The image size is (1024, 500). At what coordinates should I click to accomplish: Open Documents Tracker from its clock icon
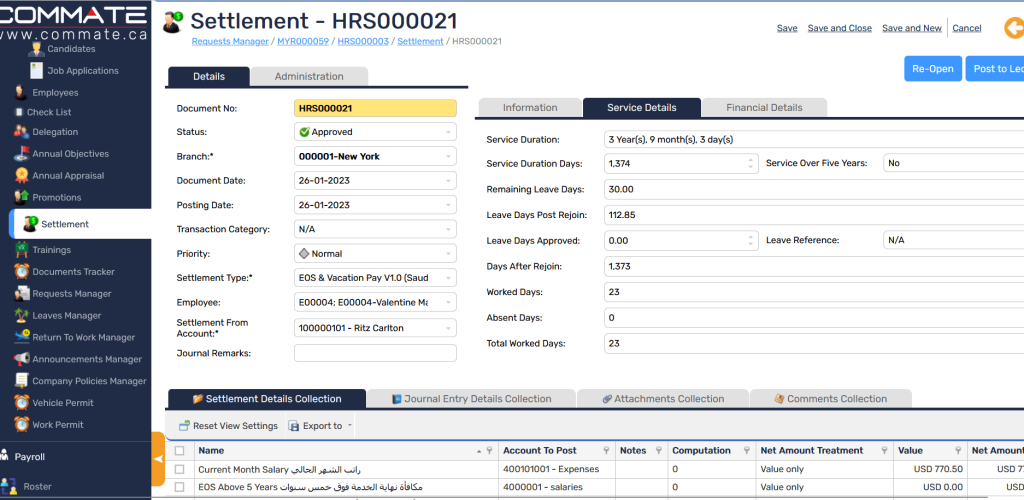(21, 272)
